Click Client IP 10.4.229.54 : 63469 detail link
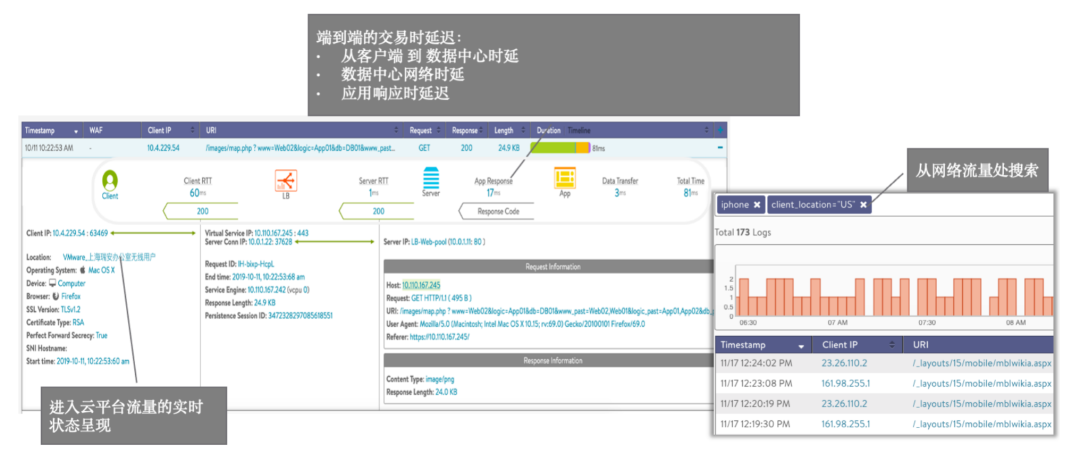Image resolution: width=1080 pixels, height=453 pixels. point(81,233)
